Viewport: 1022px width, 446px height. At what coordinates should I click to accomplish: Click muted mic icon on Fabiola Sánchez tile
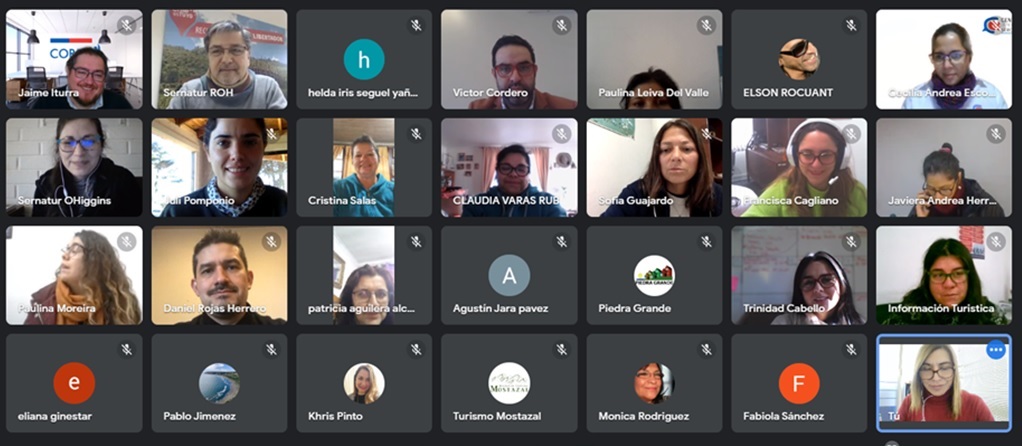[x=851, y=350]
